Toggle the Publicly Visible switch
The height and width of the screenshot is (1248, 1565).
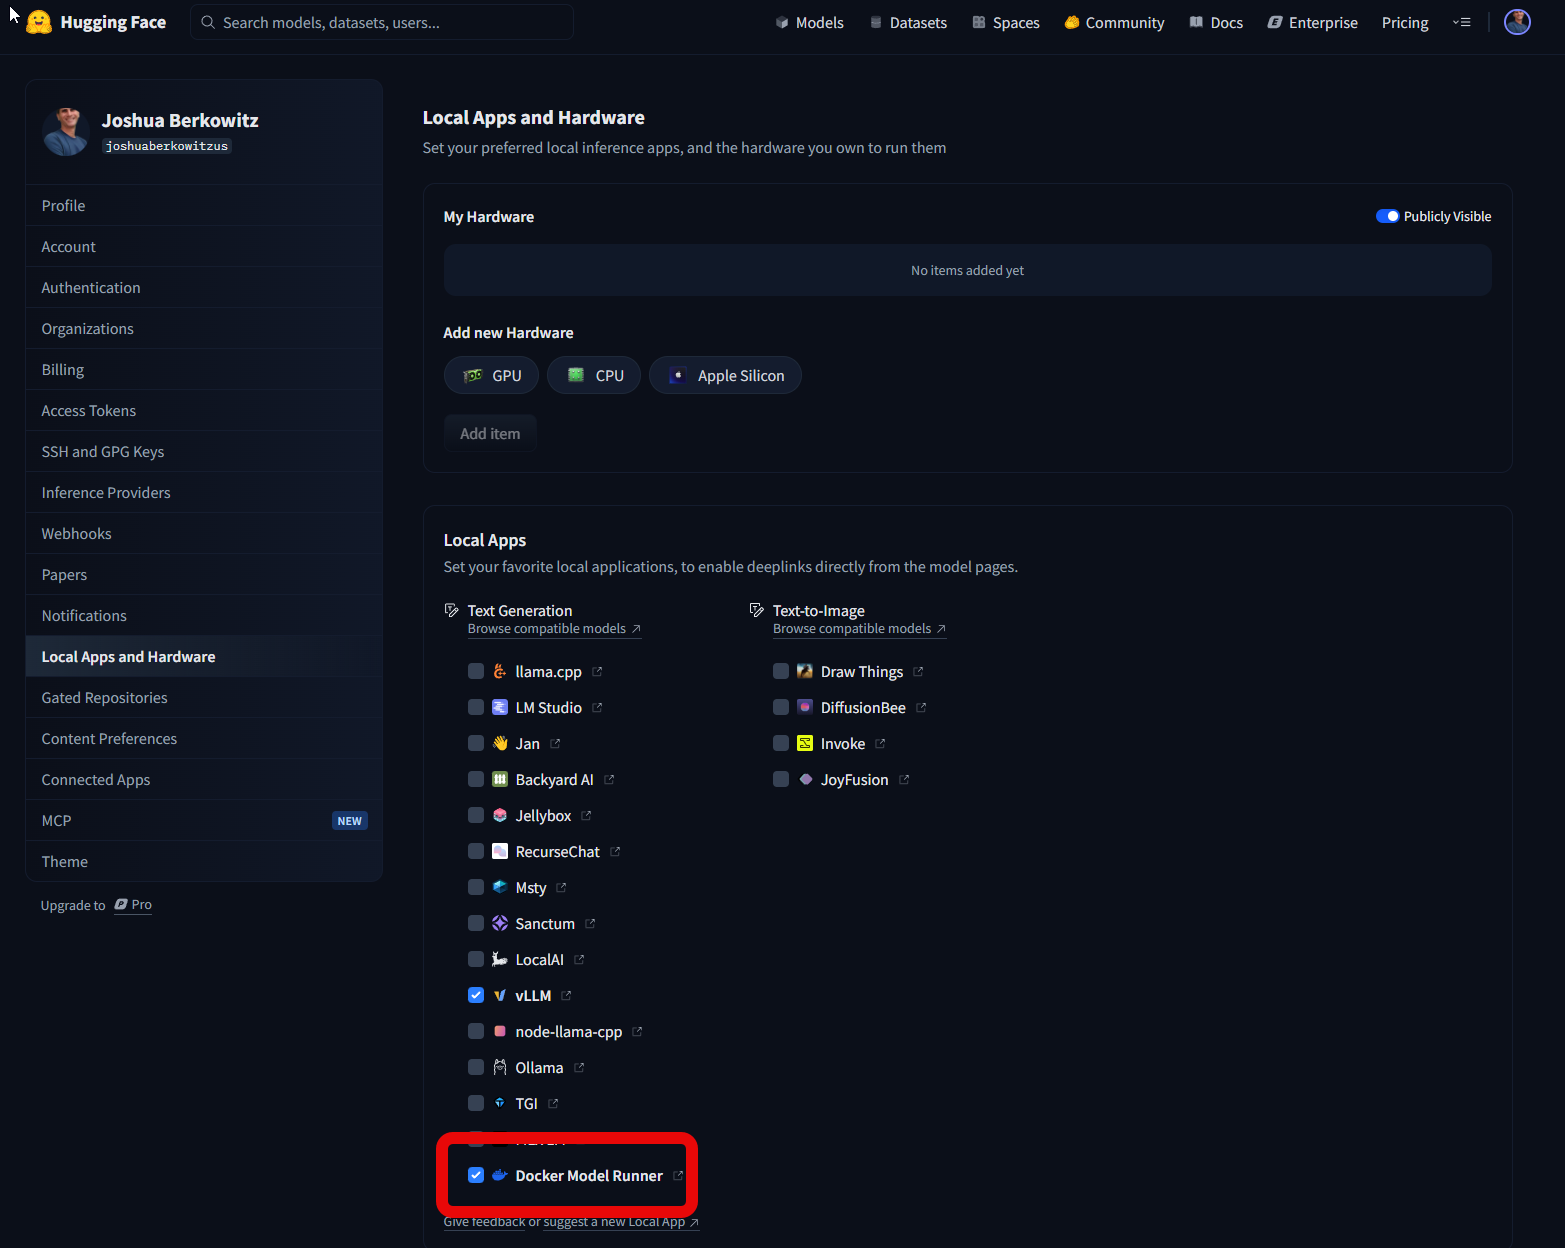[1387, 217]
